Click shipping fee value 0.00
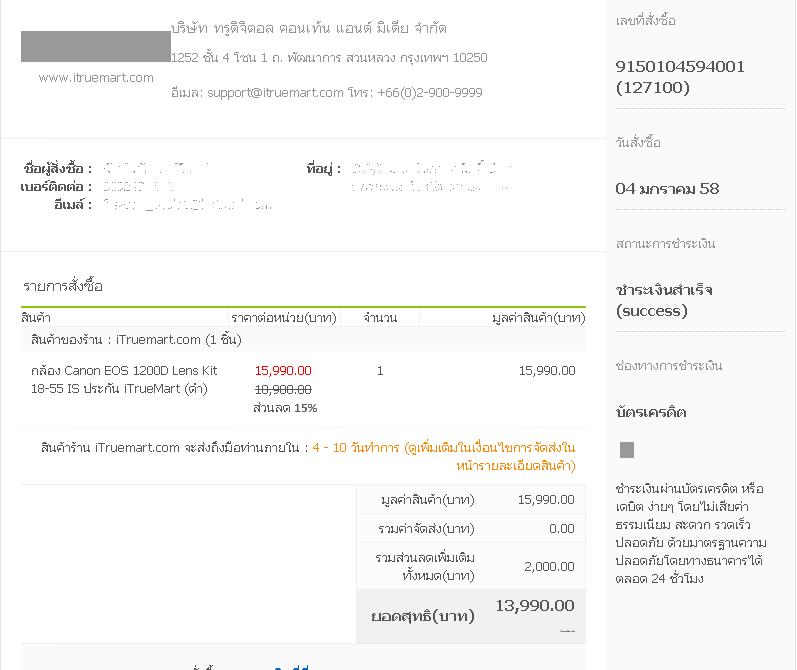This screenshot has width=797, height=670. click(562, 529)
